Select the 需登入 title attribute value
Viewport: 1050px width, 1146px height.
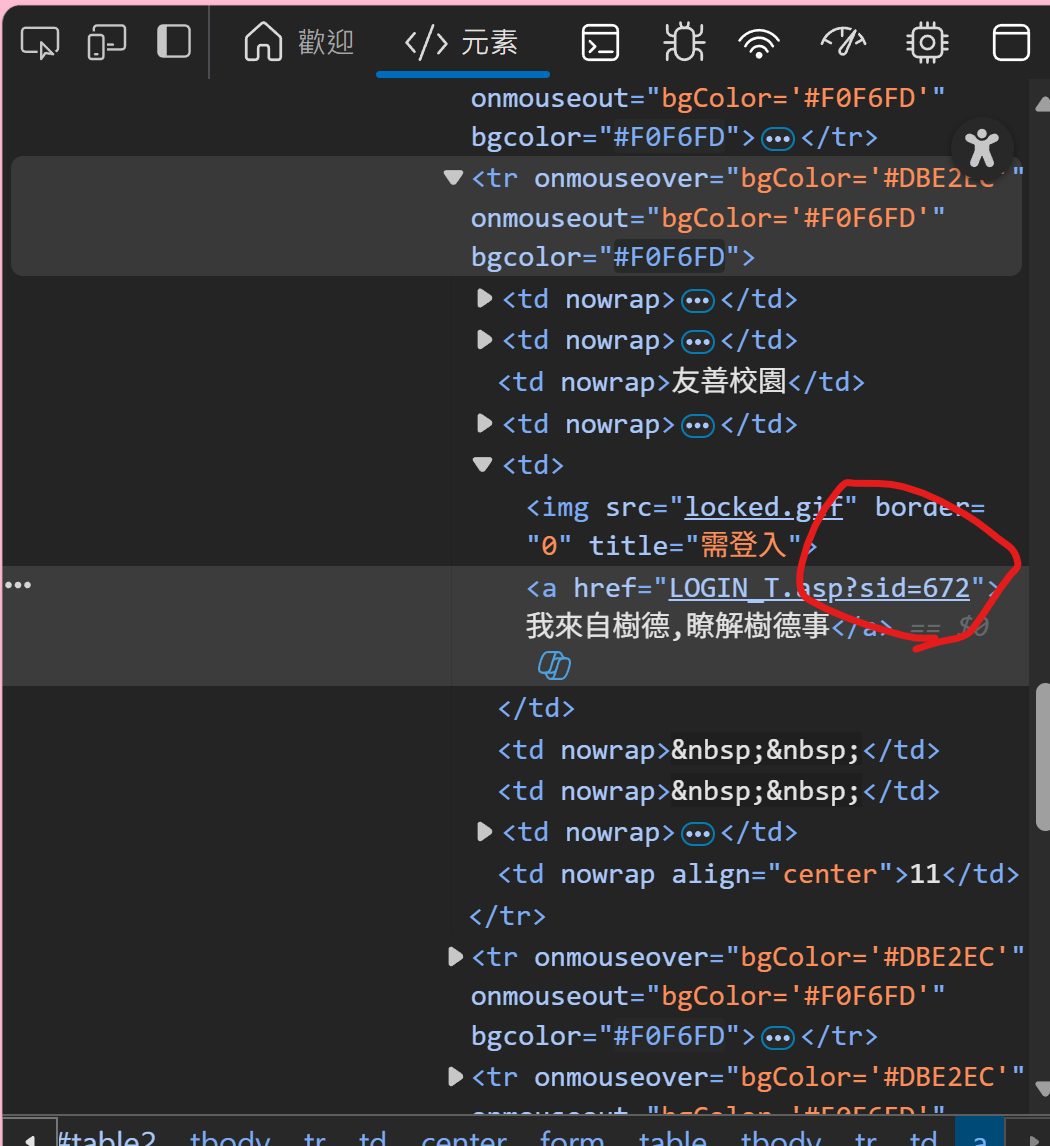pos(743,545)
